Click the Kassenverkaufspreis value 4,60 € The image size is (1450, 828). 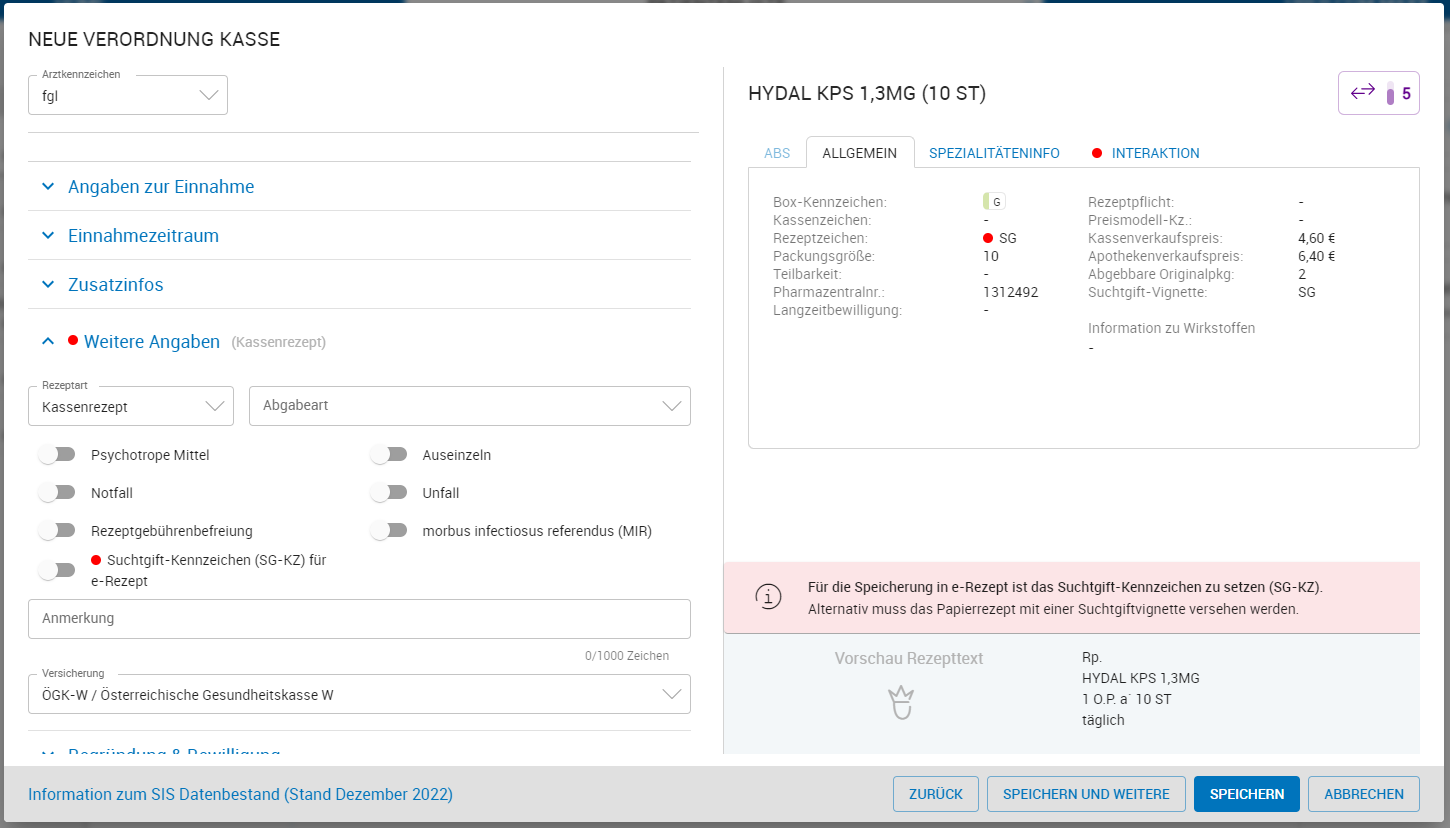point(1317,238)
